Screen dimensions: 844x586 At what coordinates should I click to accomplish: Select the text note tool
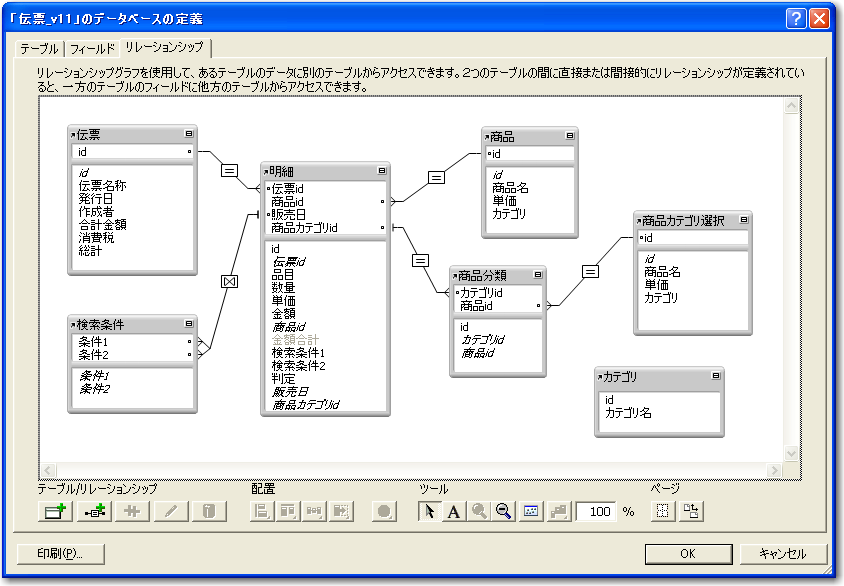point(453,511)
